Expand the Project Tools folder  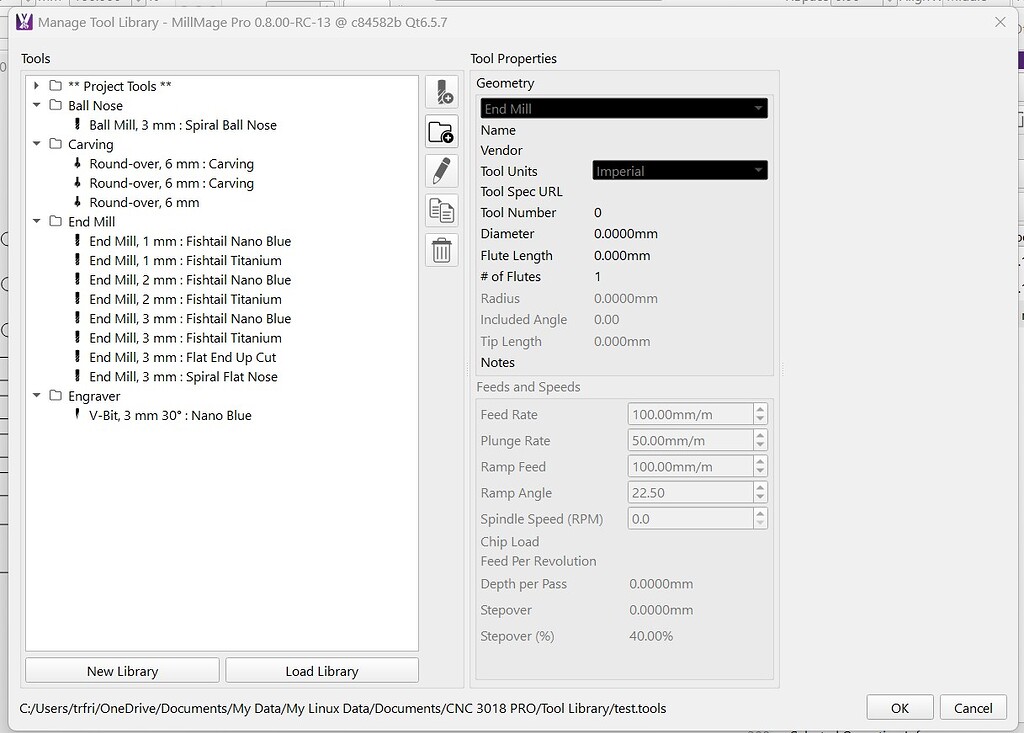pyautogui.click(x=37, y=86)
